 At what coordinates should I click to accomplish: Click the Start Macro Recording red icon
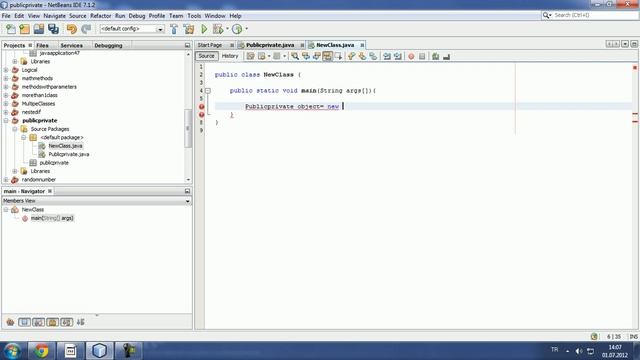coord(411,56)
